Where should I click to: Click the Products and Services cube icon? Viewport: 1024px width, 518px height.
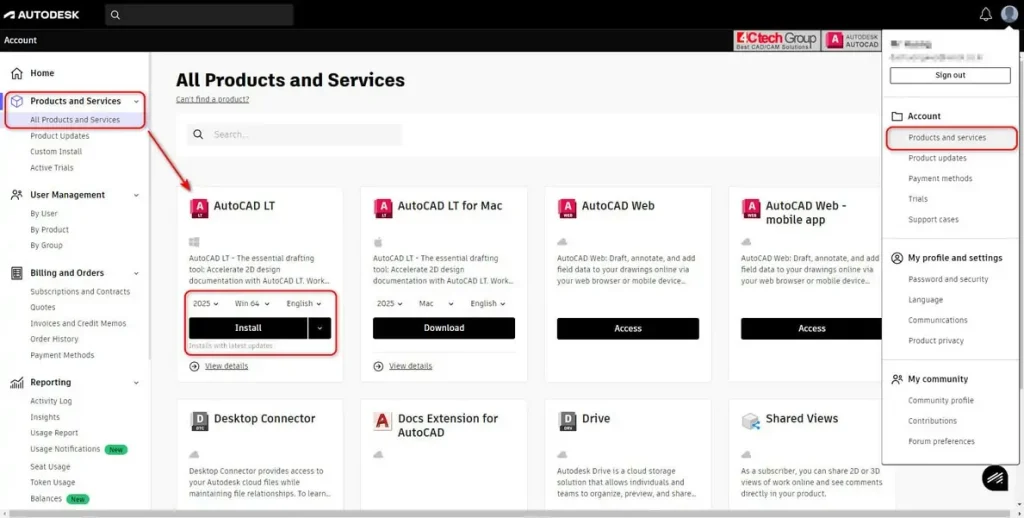pyautogui.click(x=17, y=101)
